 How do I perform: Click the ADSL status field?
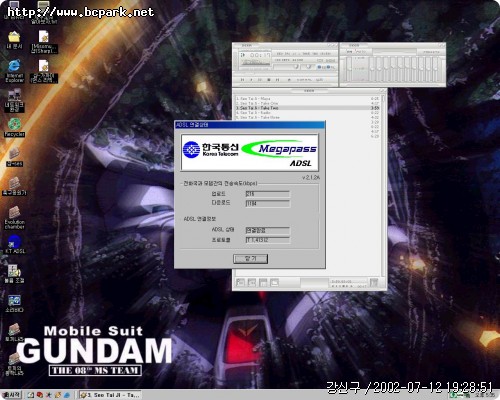coord(268,230)
